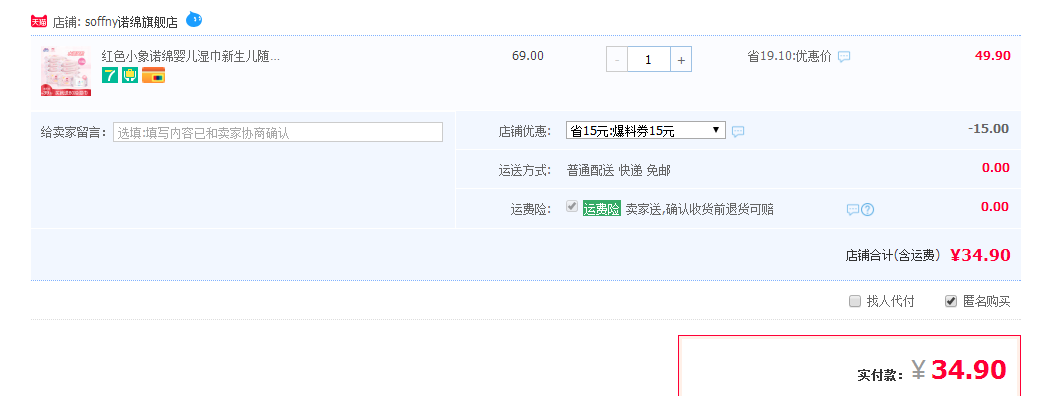The height and width of the screenshot is (396, 1059).
Task: Click the store total ¥34.90
Action: (980, 255)
